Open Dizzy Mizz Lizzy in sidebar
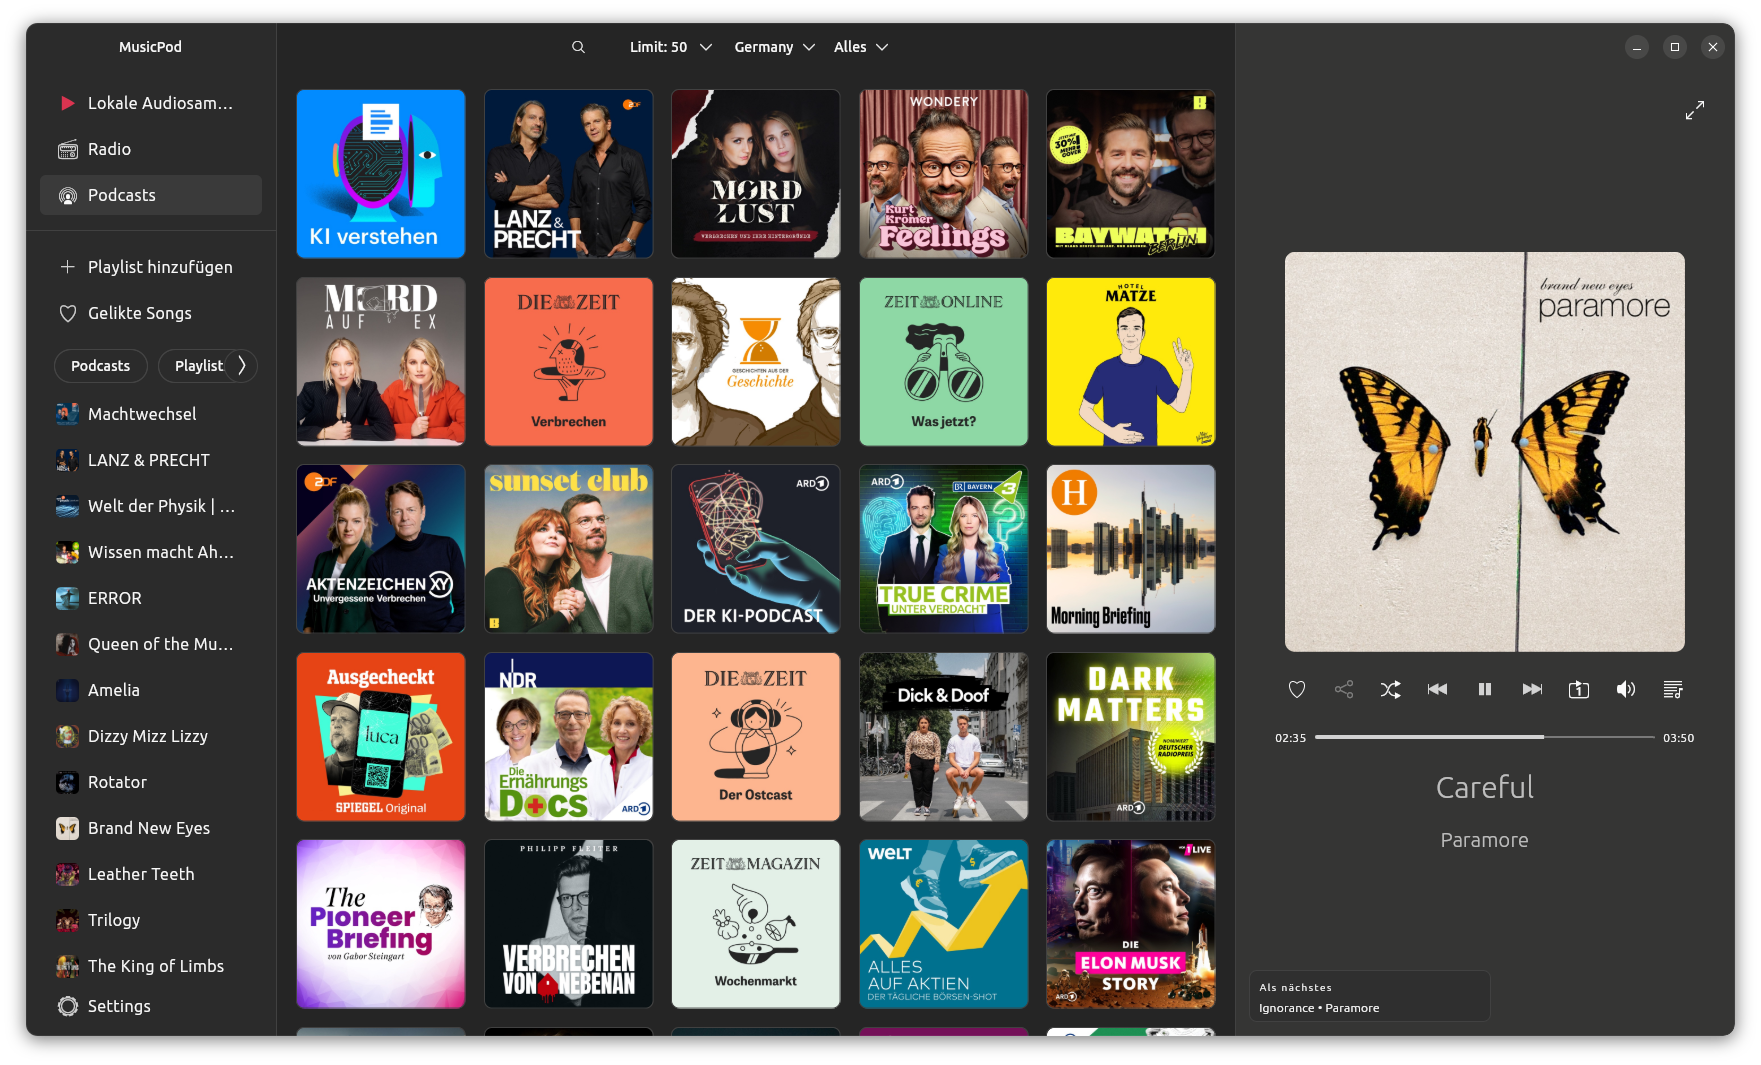Viewport: 1761px width, 1065px height. click(151, 736)
